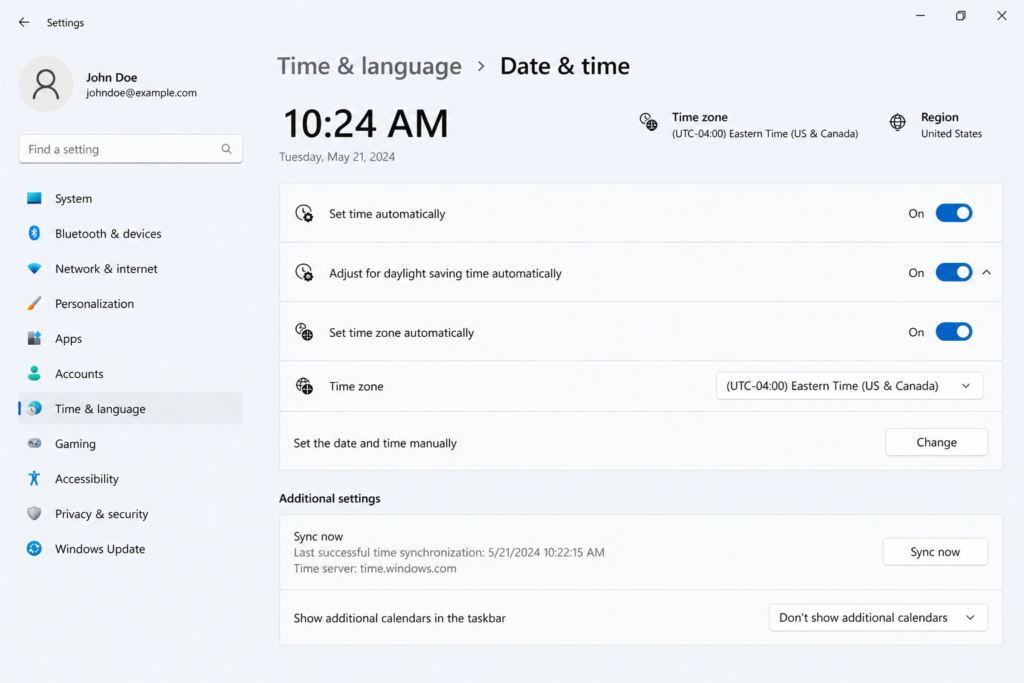
Task: Click the Time zone row globe icon
Action: (304, 386)
